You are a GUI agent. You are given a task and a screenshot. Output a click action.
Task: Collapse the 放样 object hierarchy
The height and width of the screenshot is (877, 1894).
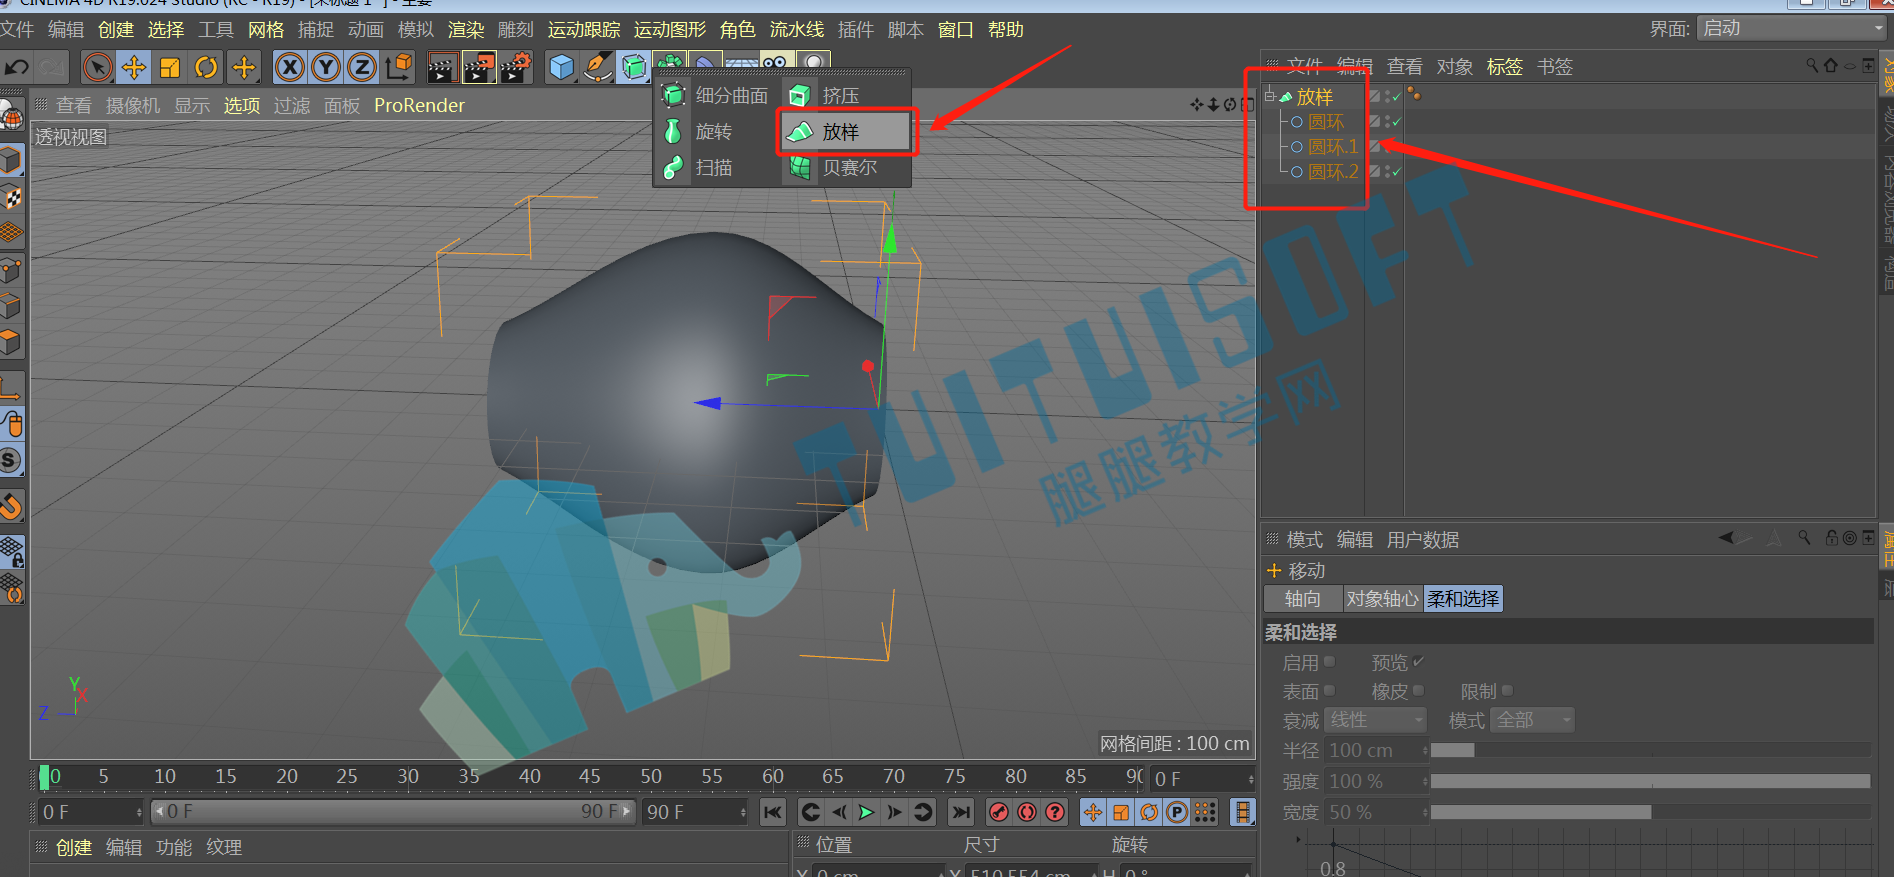click(1270, 96)
